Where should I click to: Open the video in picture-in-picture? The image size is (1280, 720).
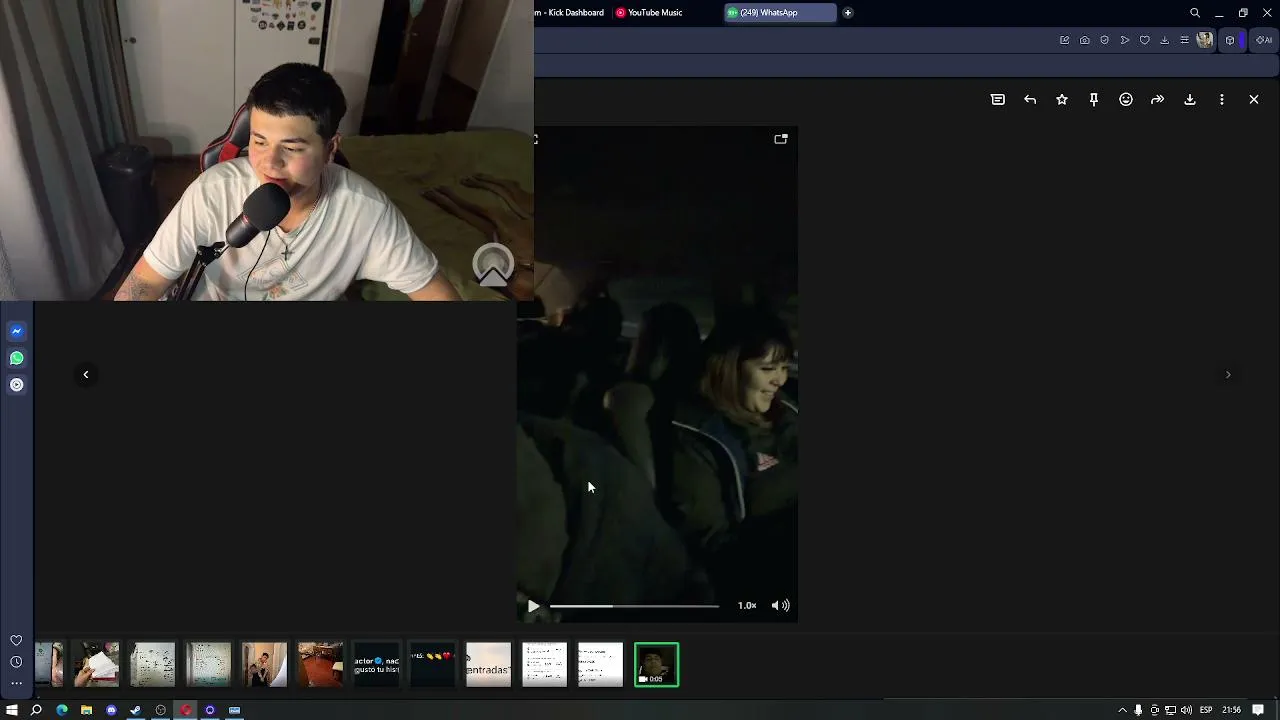point(781,139)
